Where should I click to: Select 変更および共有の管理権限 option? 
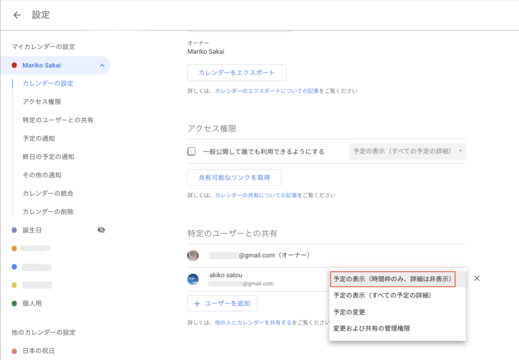pos(372,328)
